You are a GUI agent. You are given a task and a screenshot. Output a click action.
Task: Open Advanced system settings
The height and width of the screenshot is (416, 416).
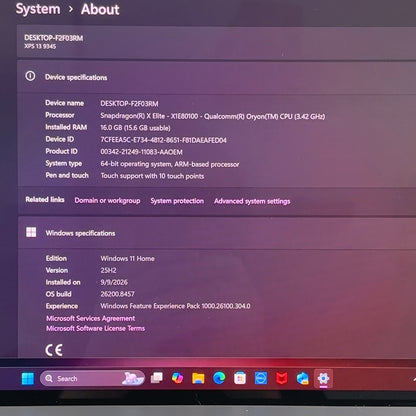pyautogui.click(x=252, y=201)
